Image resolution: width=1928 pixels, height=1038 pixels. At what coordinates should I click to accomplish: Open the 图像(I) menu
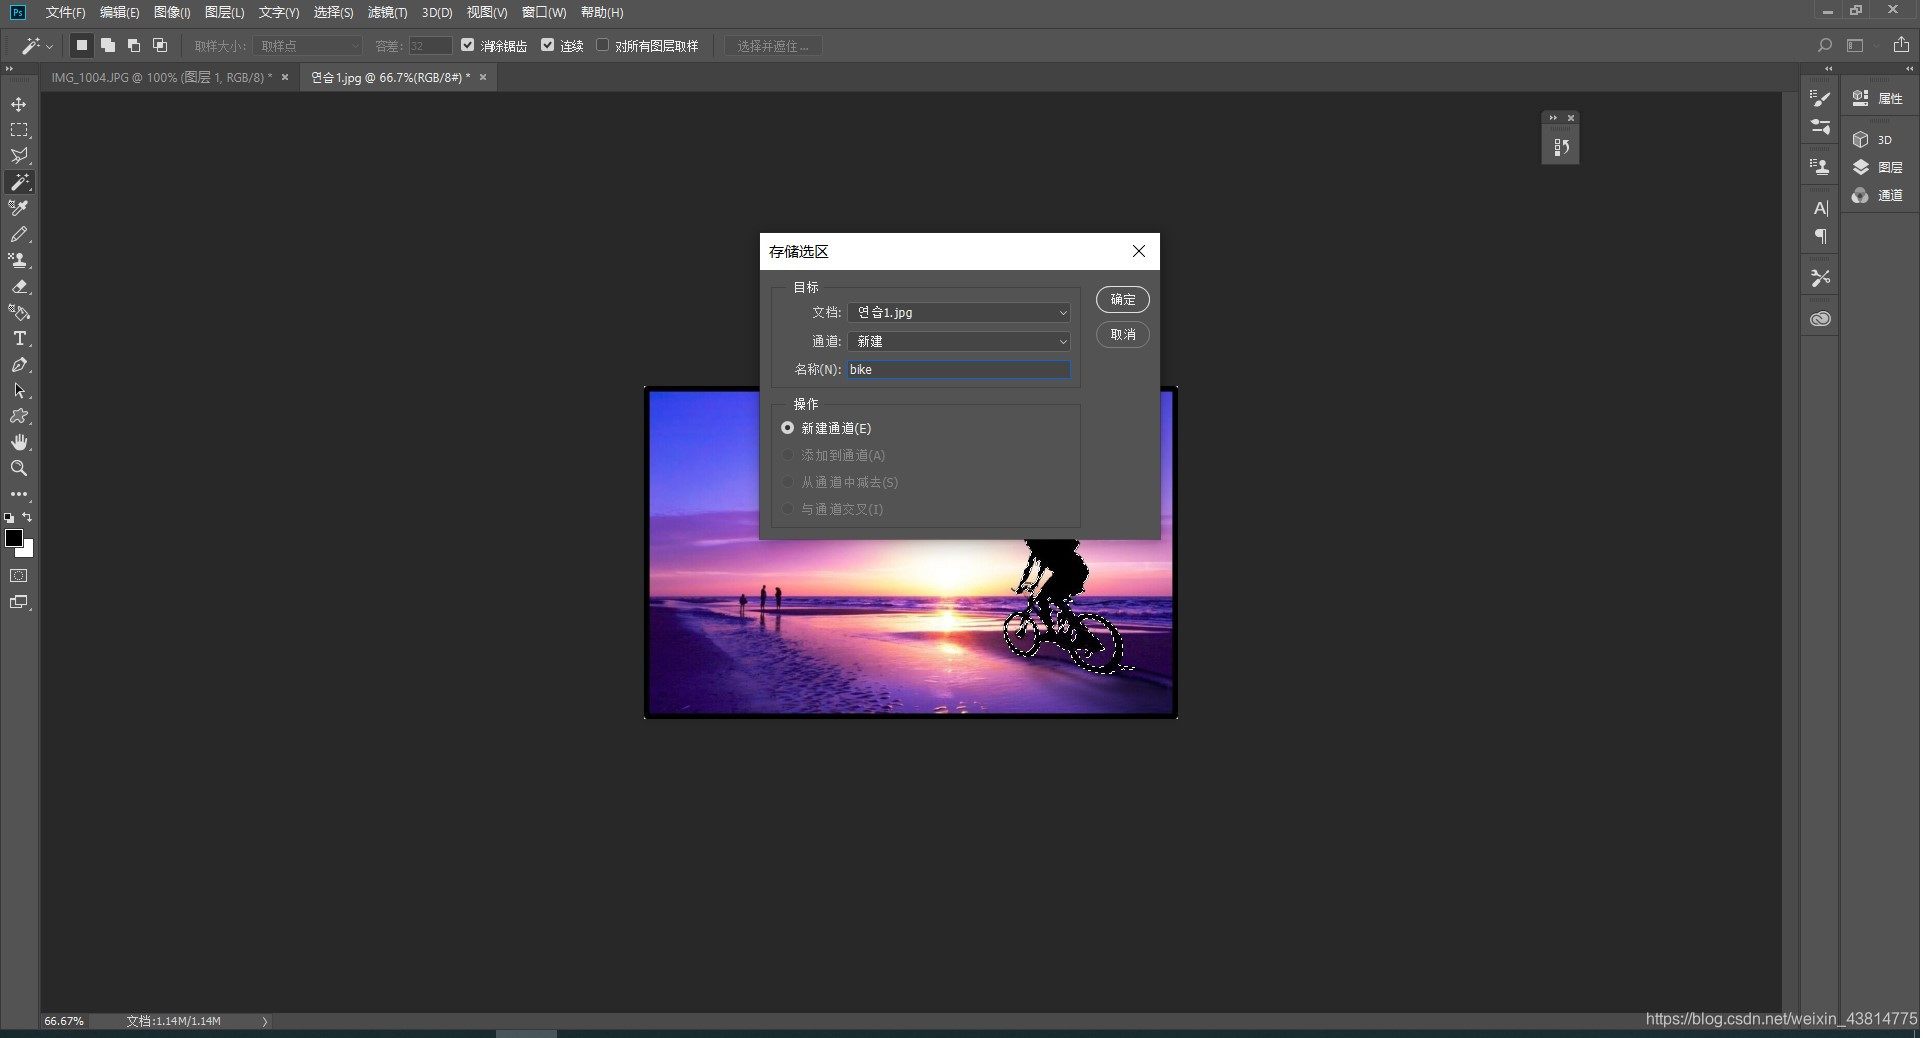click(172, 12)
